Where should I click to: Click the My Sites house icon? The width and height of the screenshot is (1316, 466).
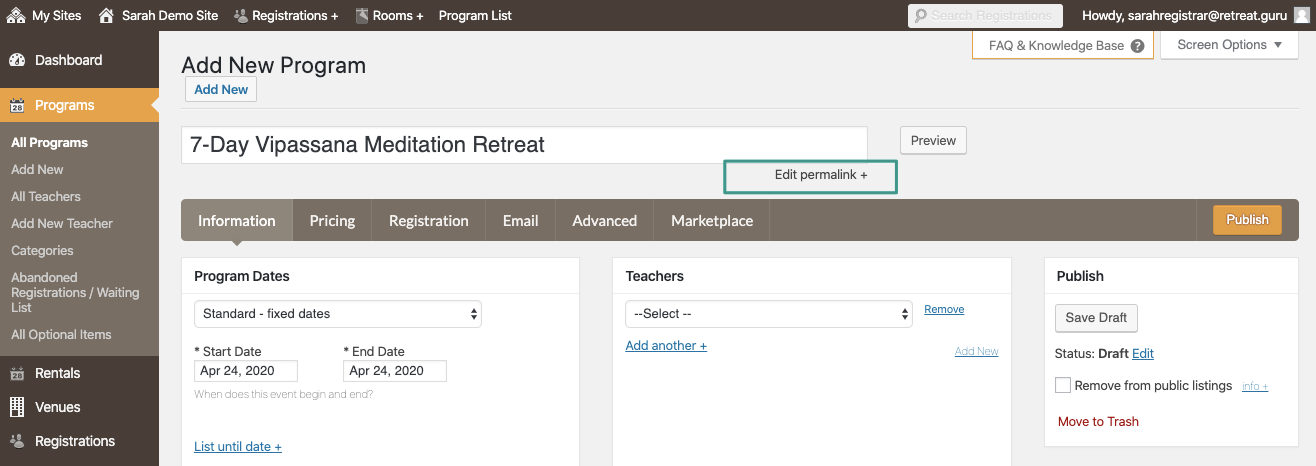click(16, 15)
